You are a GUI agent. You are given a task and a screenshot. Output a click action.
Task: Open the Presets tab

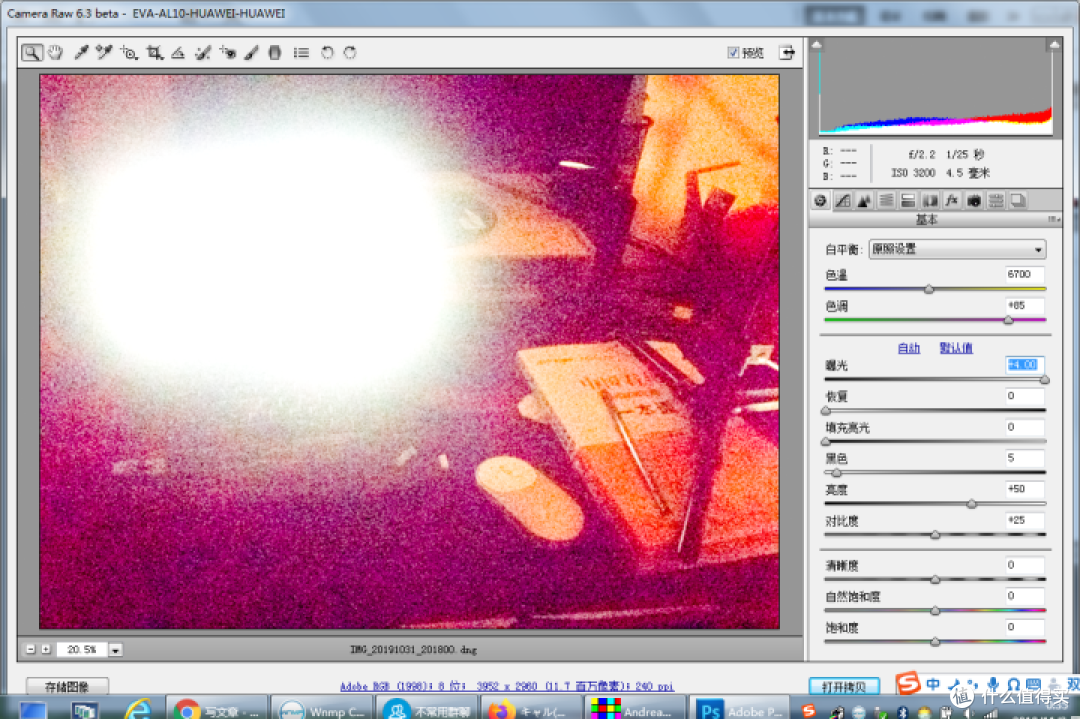(996, 200)
